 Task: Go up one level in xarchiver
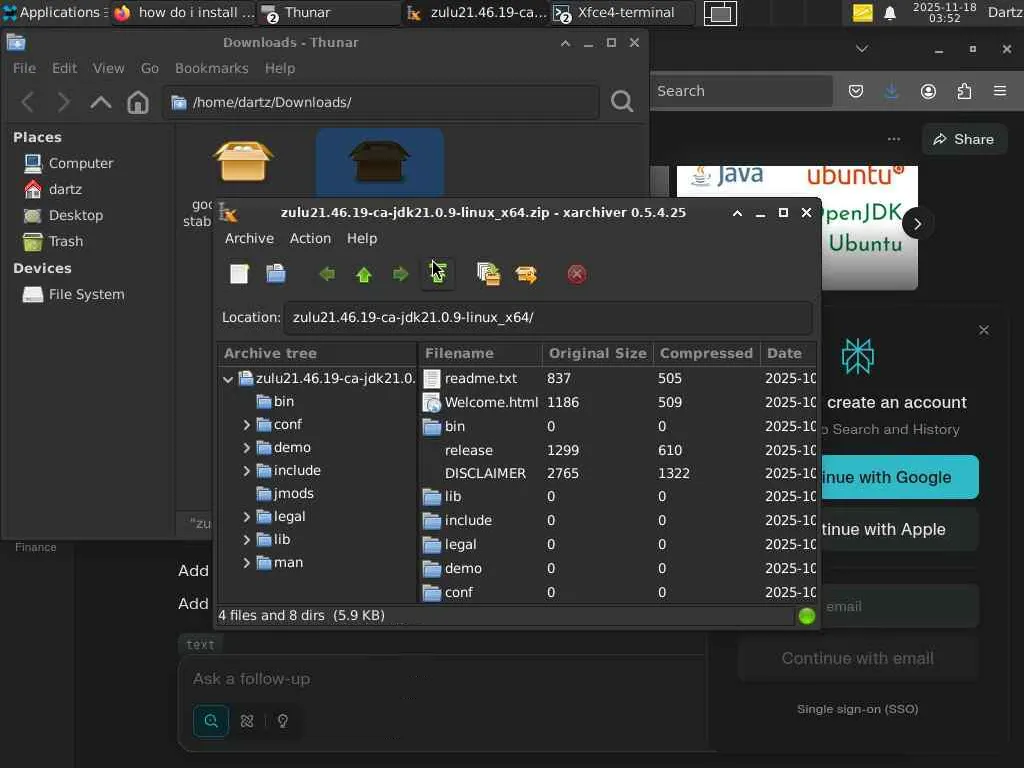click(364, 274)
